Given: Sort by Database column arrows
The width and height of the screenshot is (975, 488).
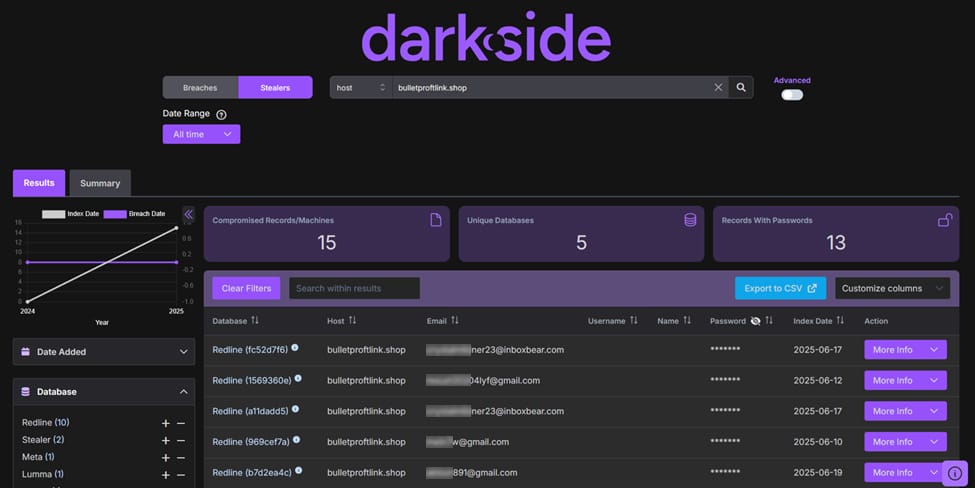Looking at the screenshot, I should (255, 321).
